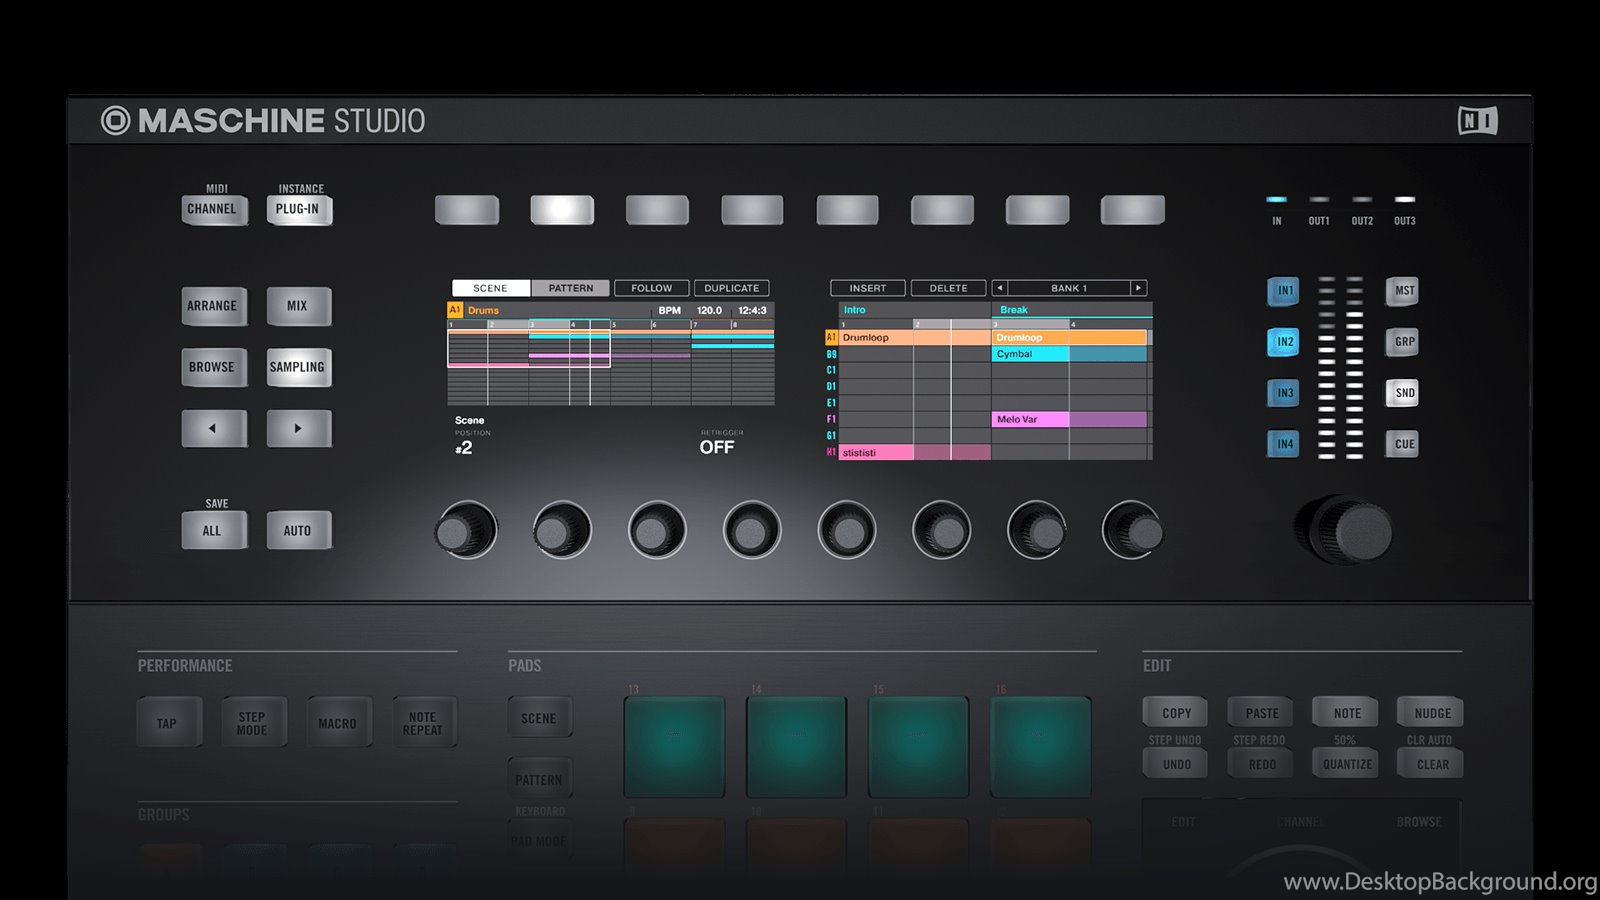Select the IN3 input button
The width and height of the screenshot is (1600, 900).
tap(1284, 393)
